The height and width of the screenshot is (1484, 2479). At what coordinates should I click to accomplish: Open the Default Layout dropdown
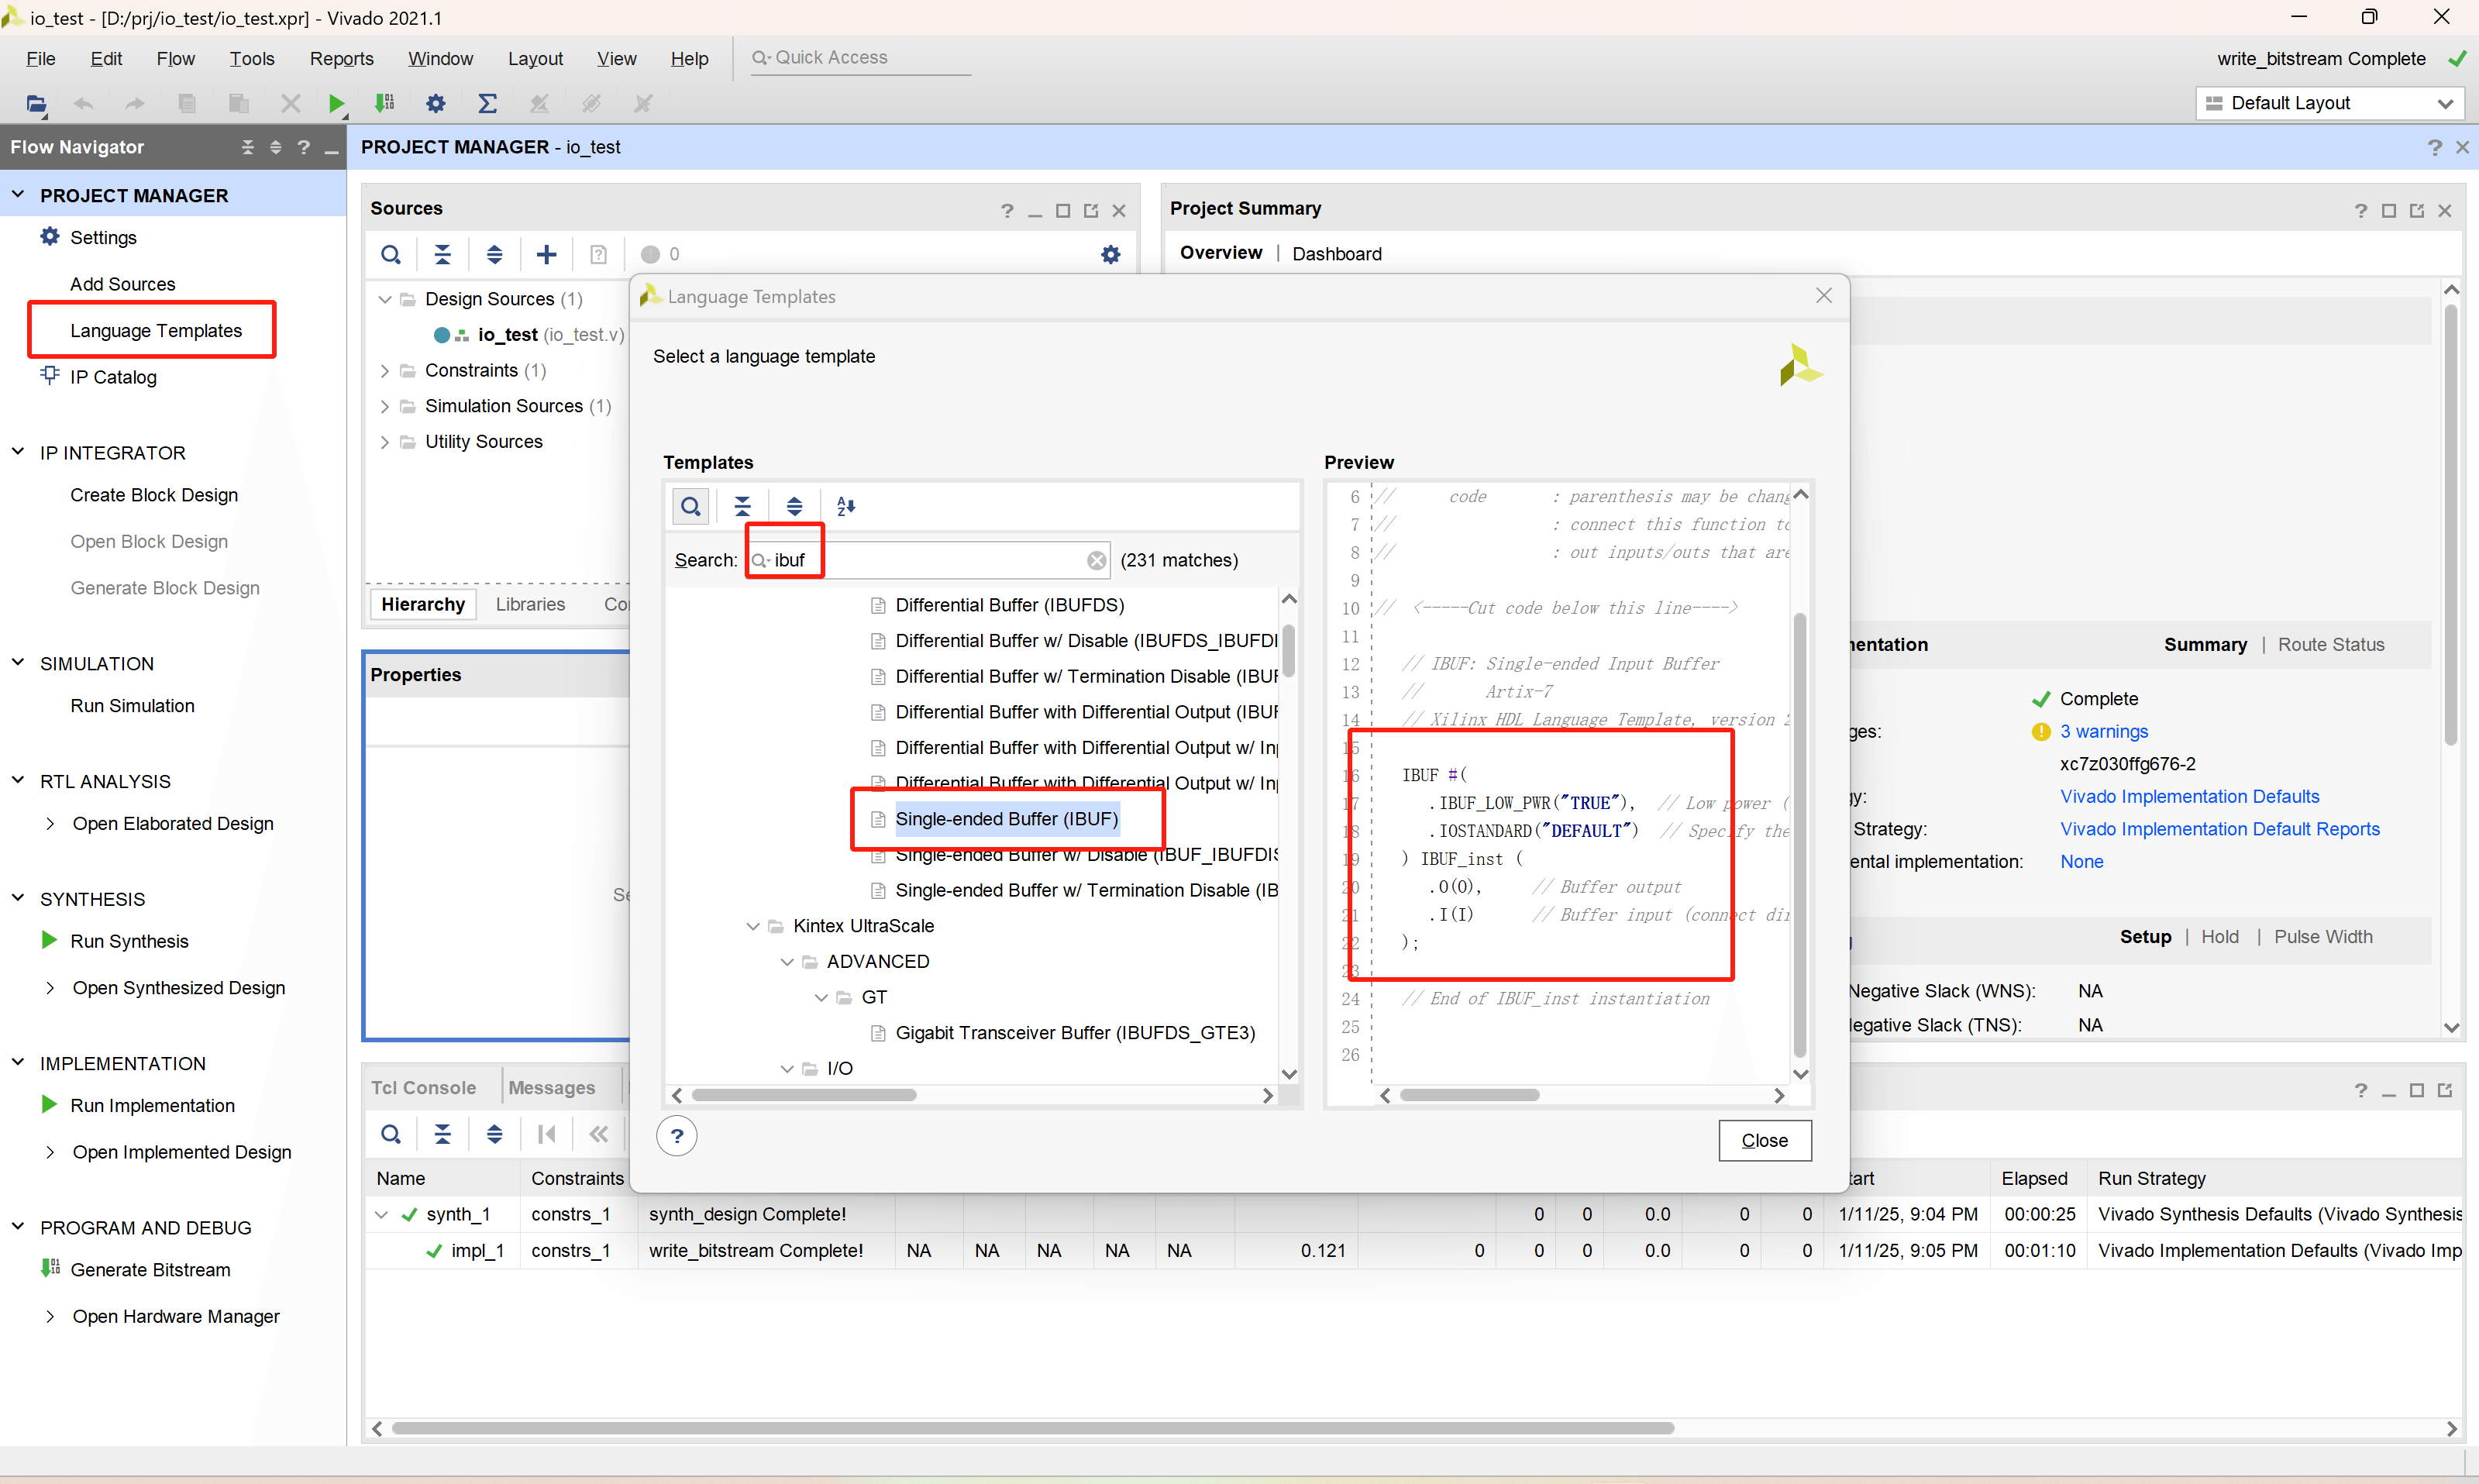tap(2329, 103)
